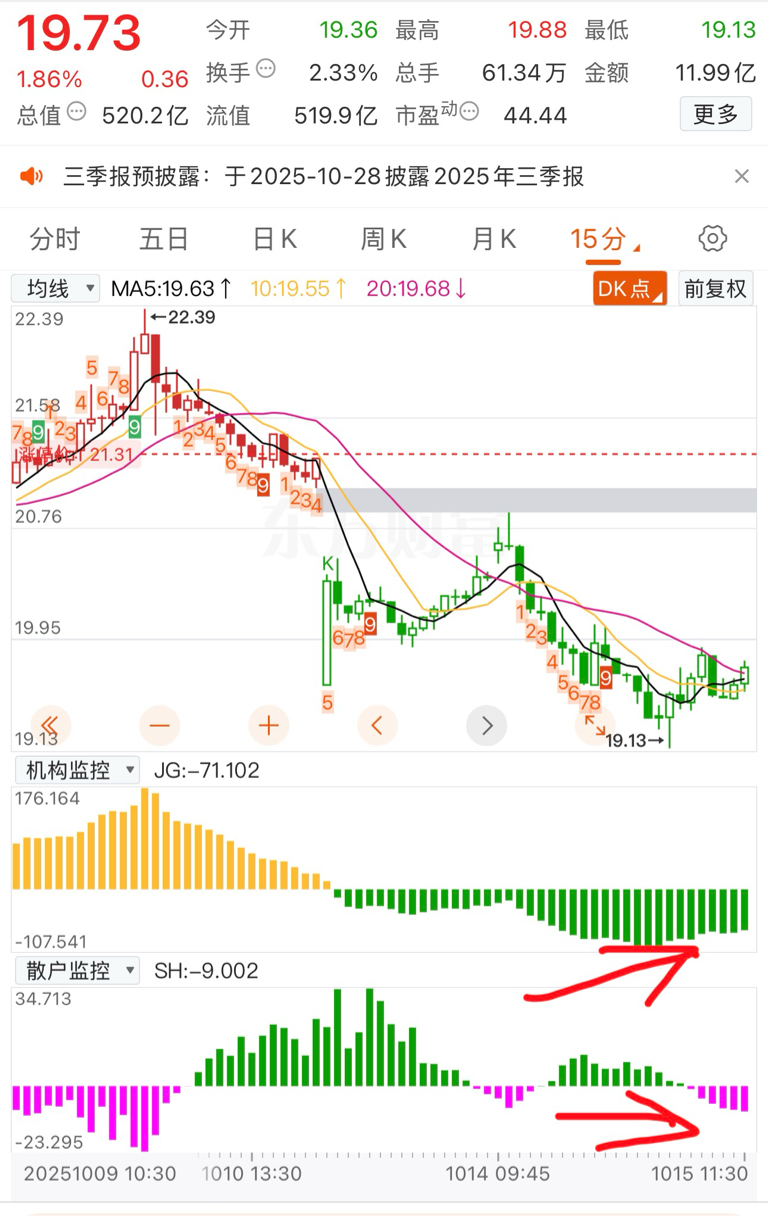The image size is (768, 1216).
Task: Tap the expand arrows icon near 19.13
Action: click(x=594, y=724)
